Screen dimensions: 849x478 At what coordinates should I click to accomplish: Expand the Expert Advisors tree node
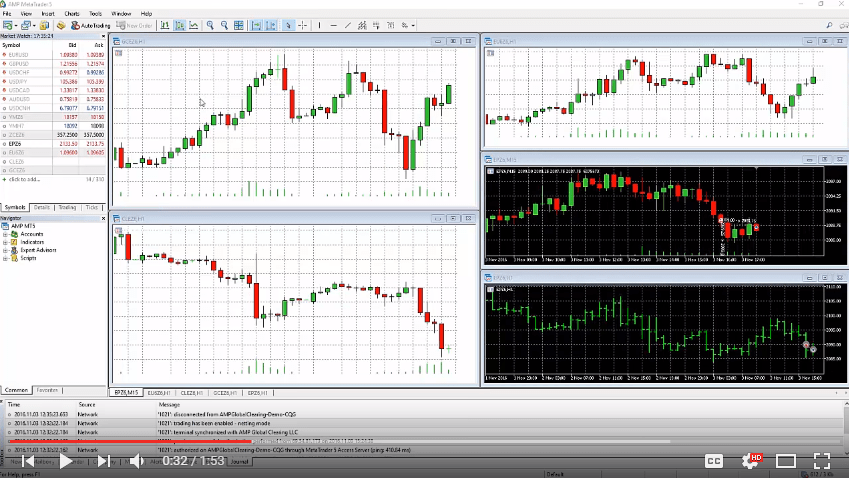(5, 251)
